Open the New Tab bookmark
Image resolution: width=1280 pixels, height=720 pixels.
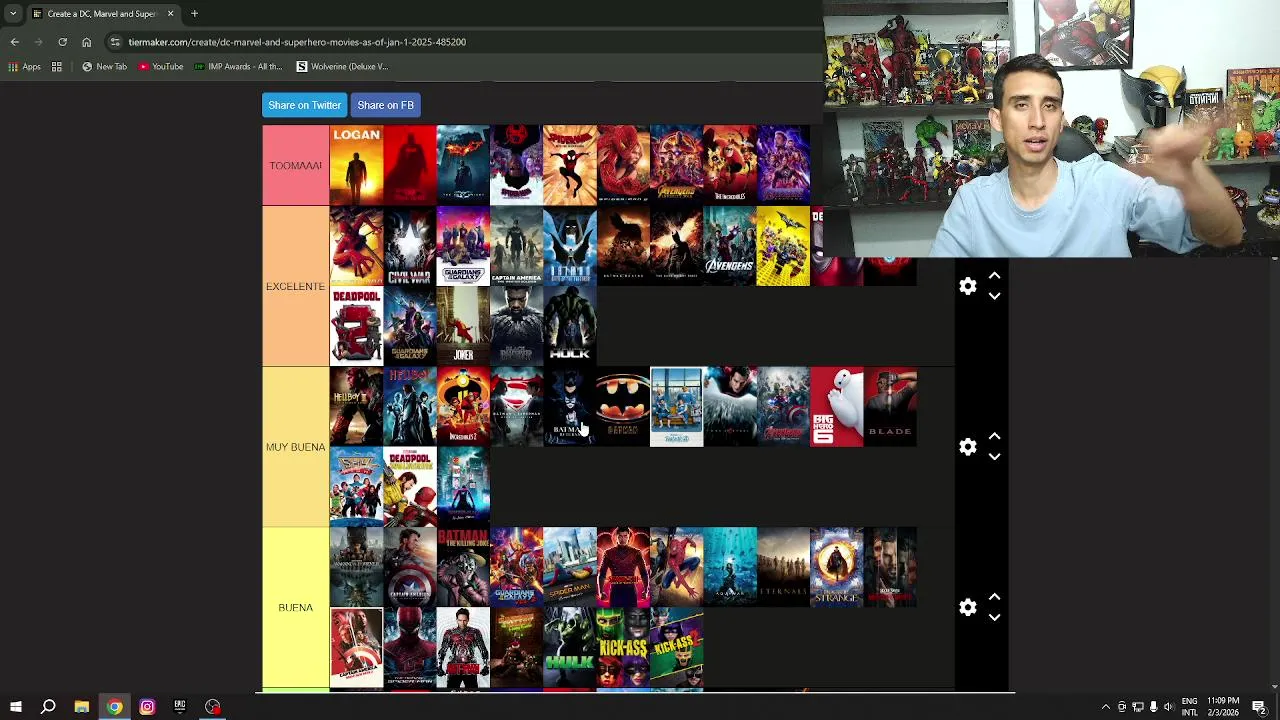click(104, 67)
